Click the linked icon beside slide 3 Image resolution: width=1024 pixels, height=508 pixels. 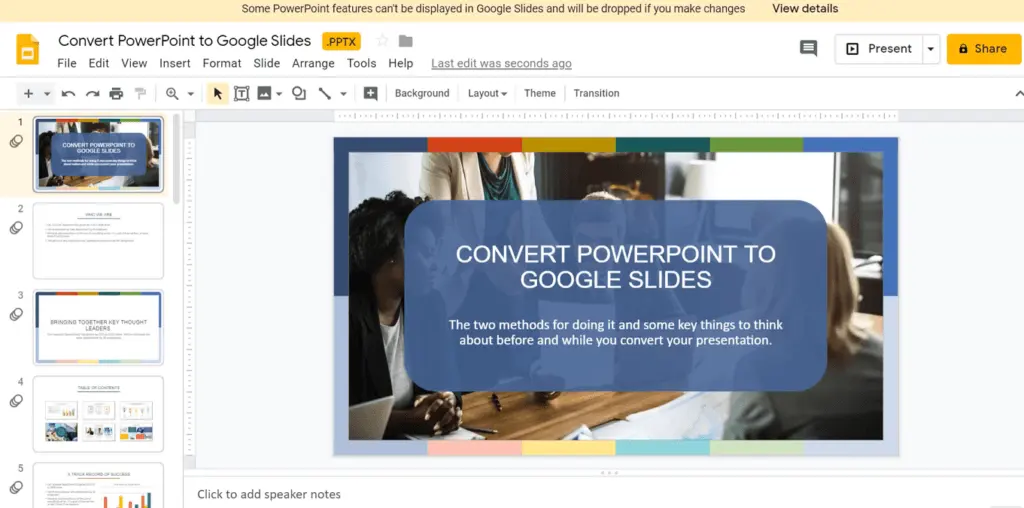pyautogui.click(x=16, y=314)
